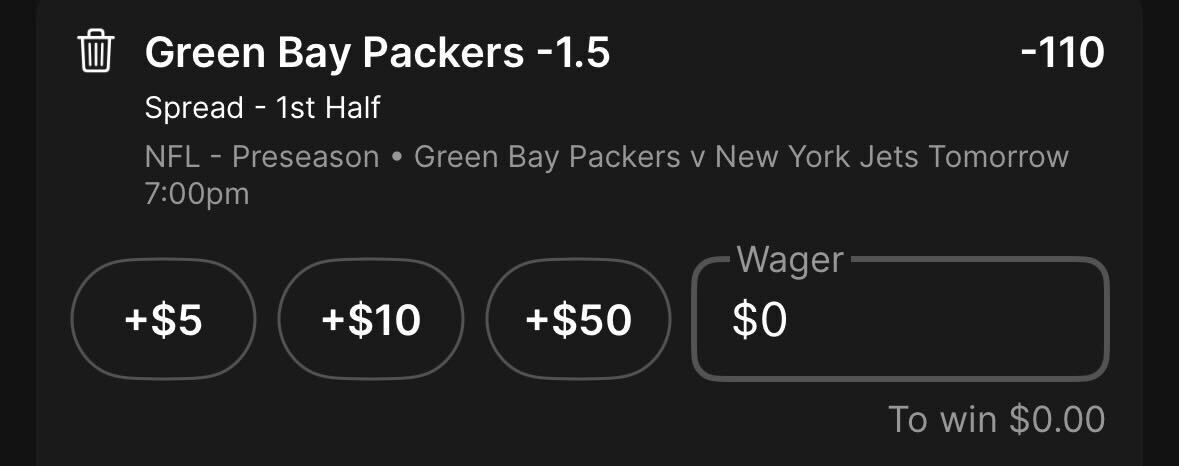Add $50 to the wager
The image size is (1179, 466).
tap(578, 319)
